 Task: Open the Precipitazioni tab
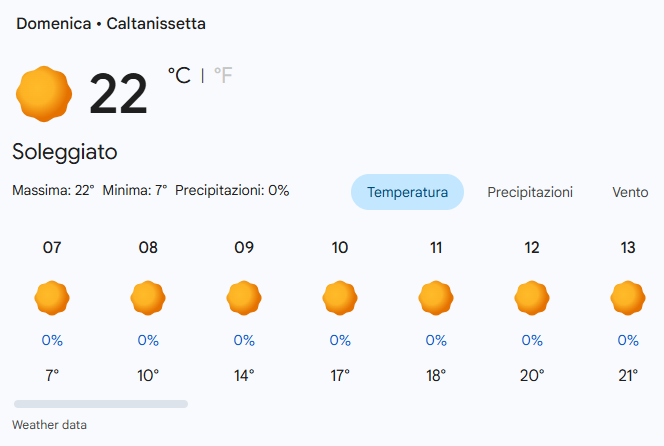(x=530, y=192)
